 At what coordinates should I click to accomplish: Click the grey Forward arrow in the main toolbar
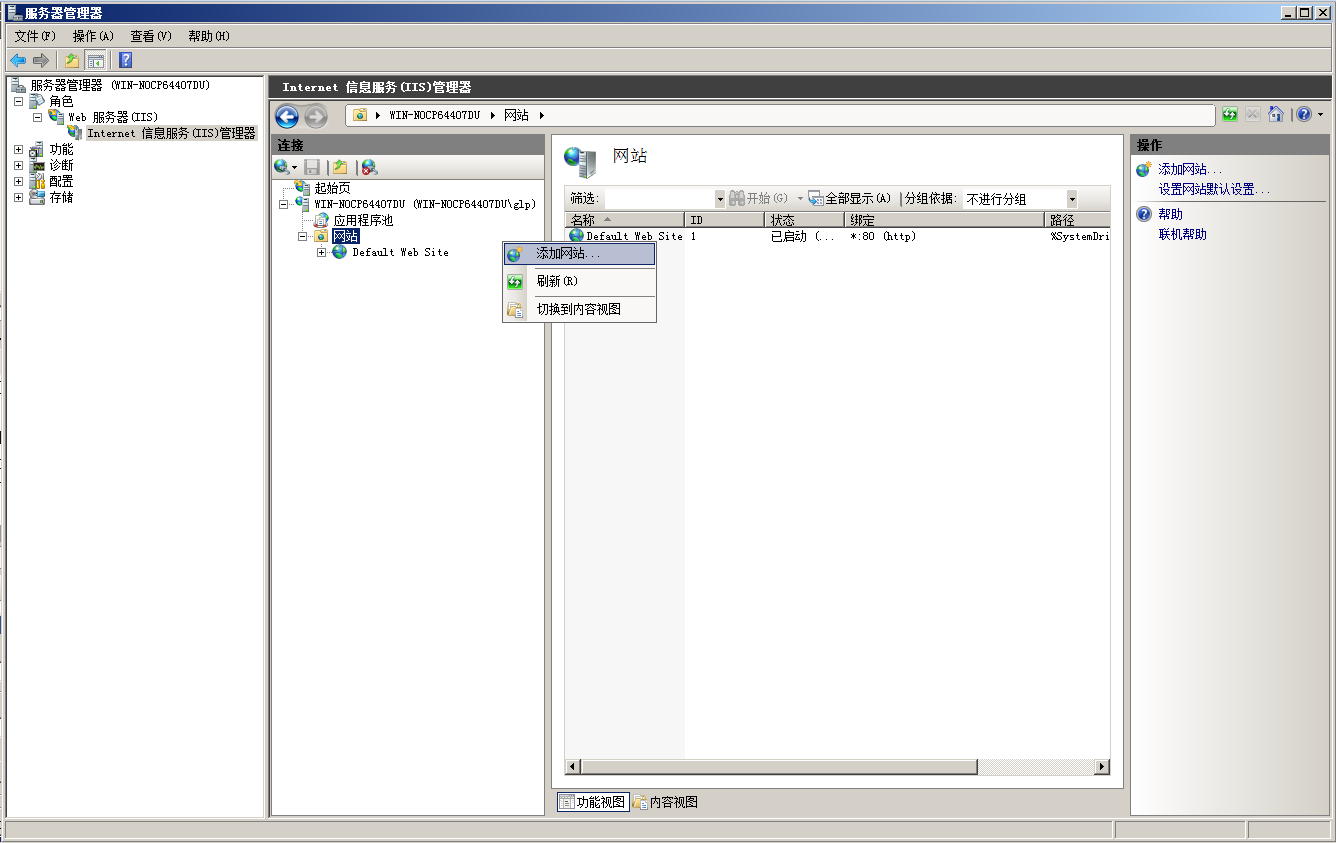tap(41, 61)
